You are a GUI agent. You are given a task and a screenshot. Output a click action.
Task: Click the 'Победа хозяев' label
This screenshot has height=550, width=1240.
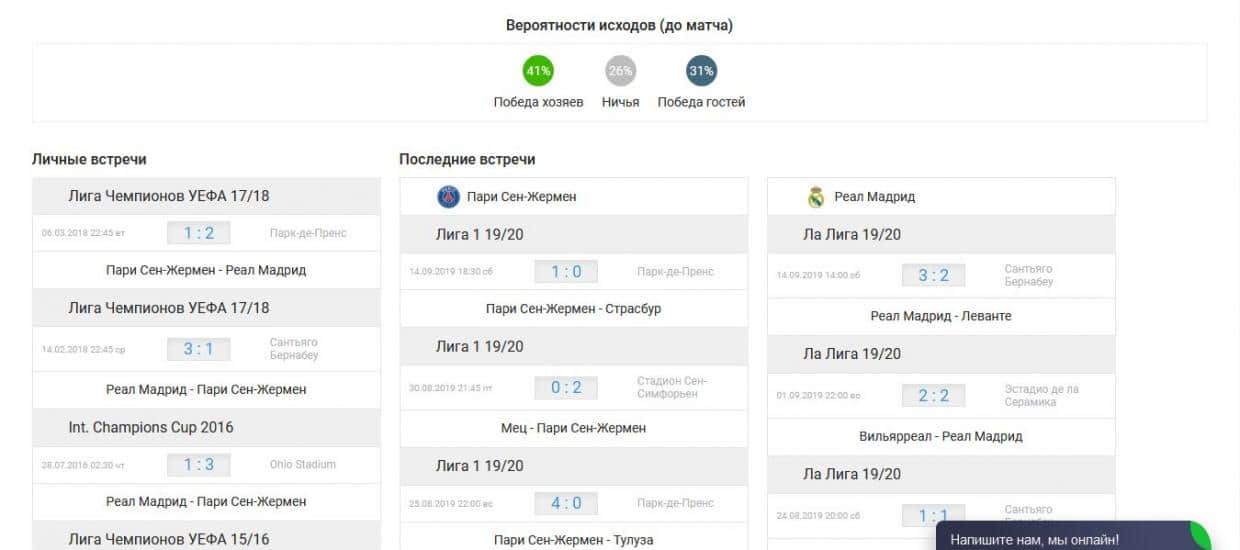point(538,102)
